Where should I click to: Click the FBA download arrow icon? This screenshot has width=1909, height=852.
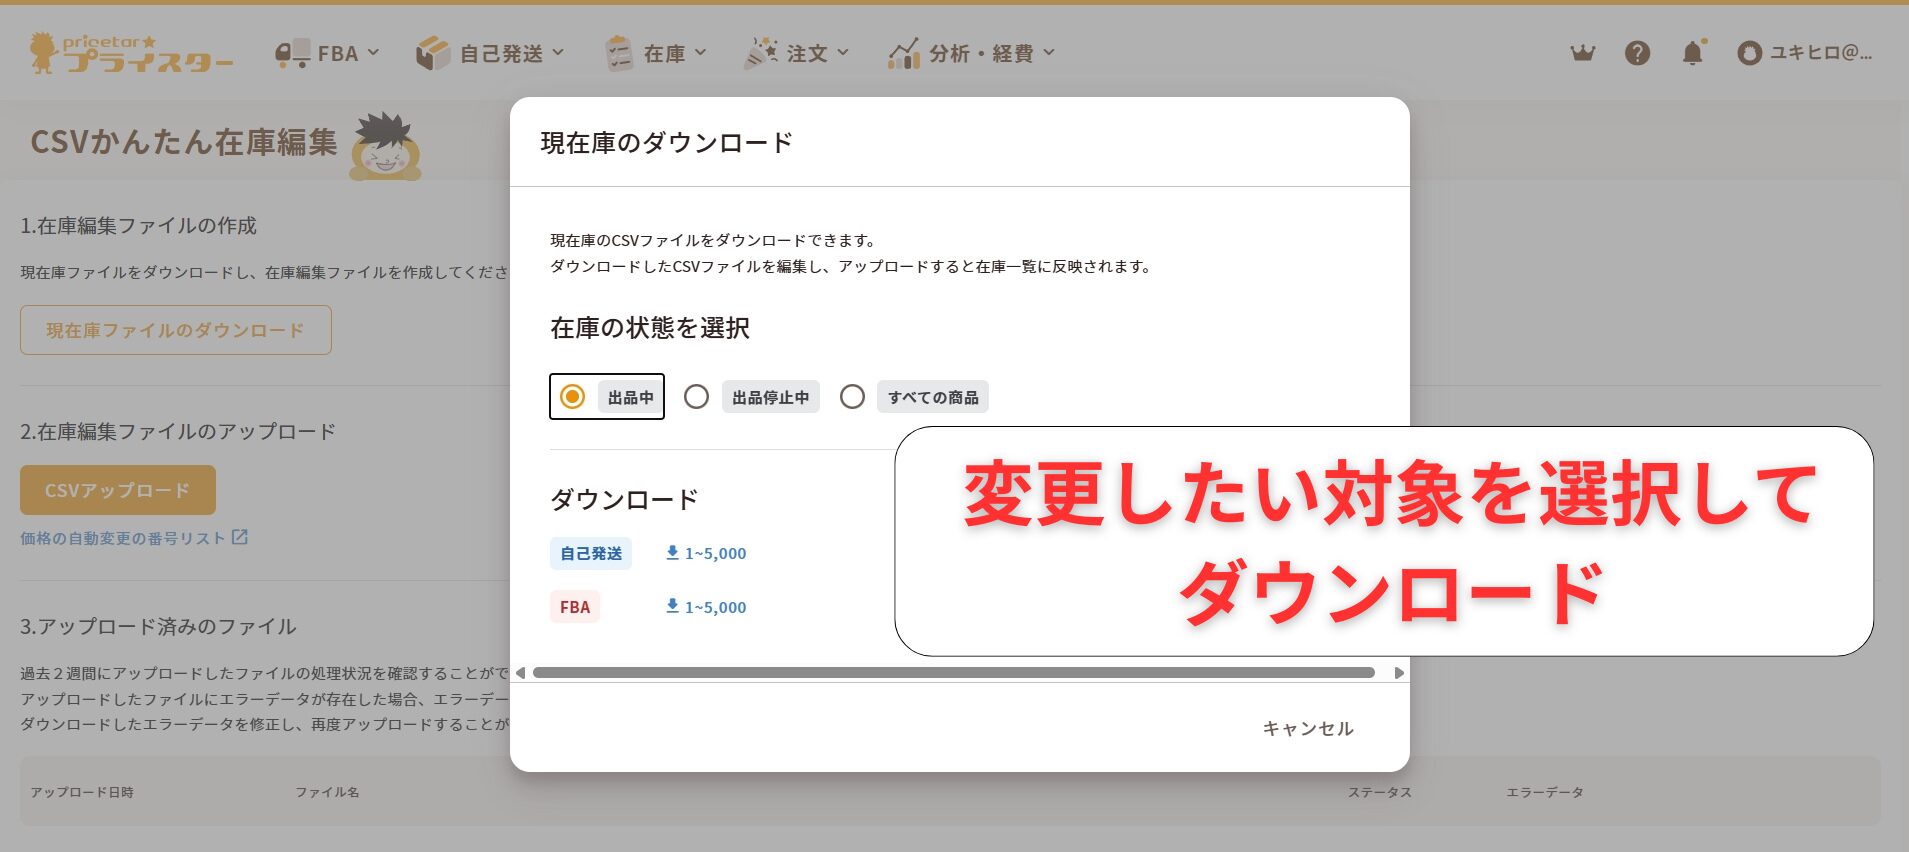(x=673, y=606)
